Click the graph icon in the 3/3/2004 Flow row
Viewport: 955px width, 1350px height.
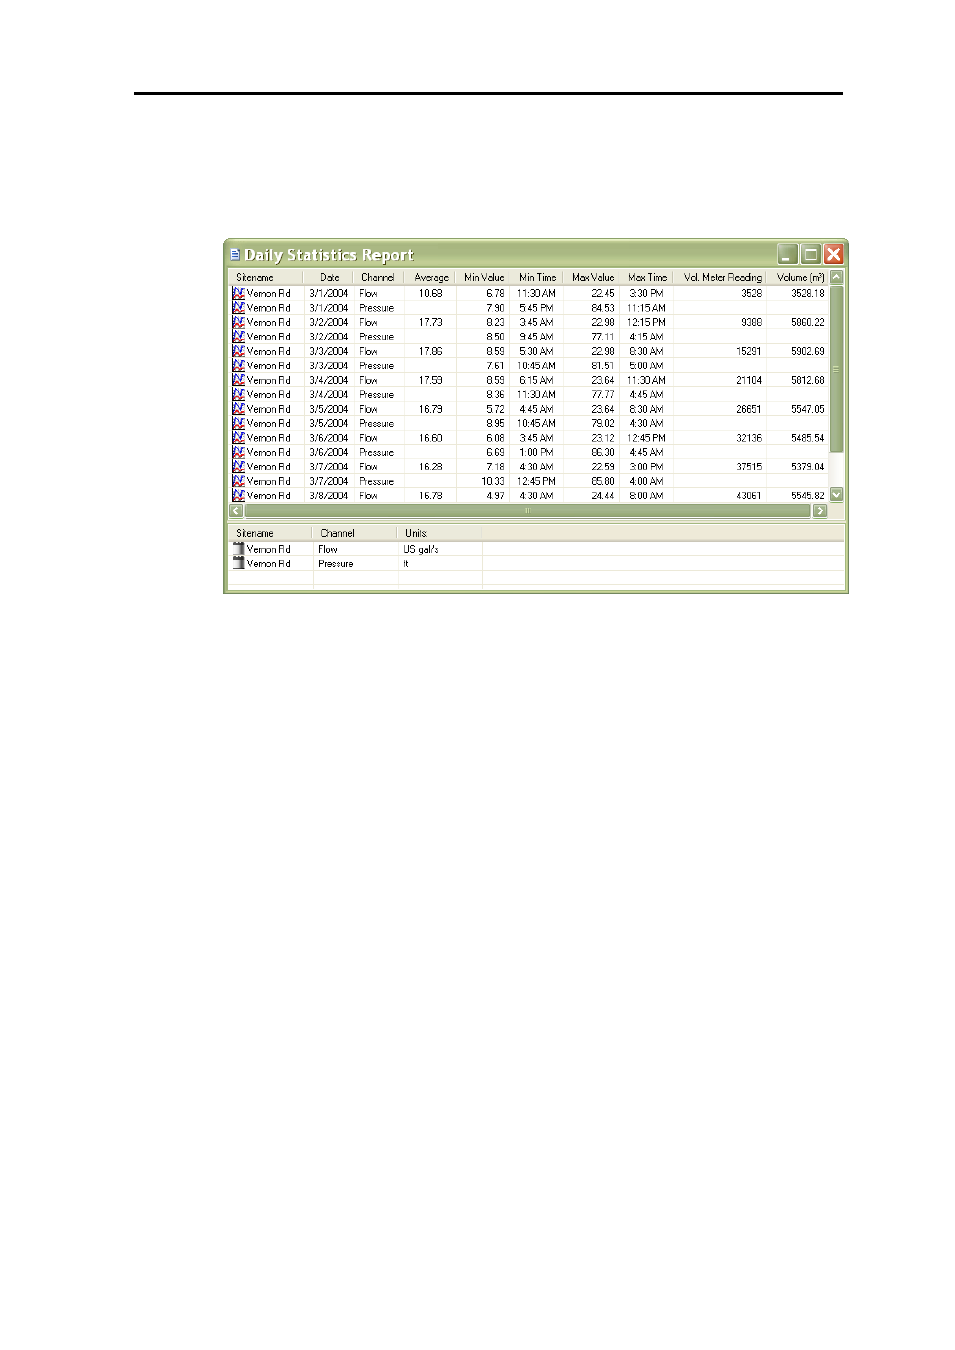[238, 351]
